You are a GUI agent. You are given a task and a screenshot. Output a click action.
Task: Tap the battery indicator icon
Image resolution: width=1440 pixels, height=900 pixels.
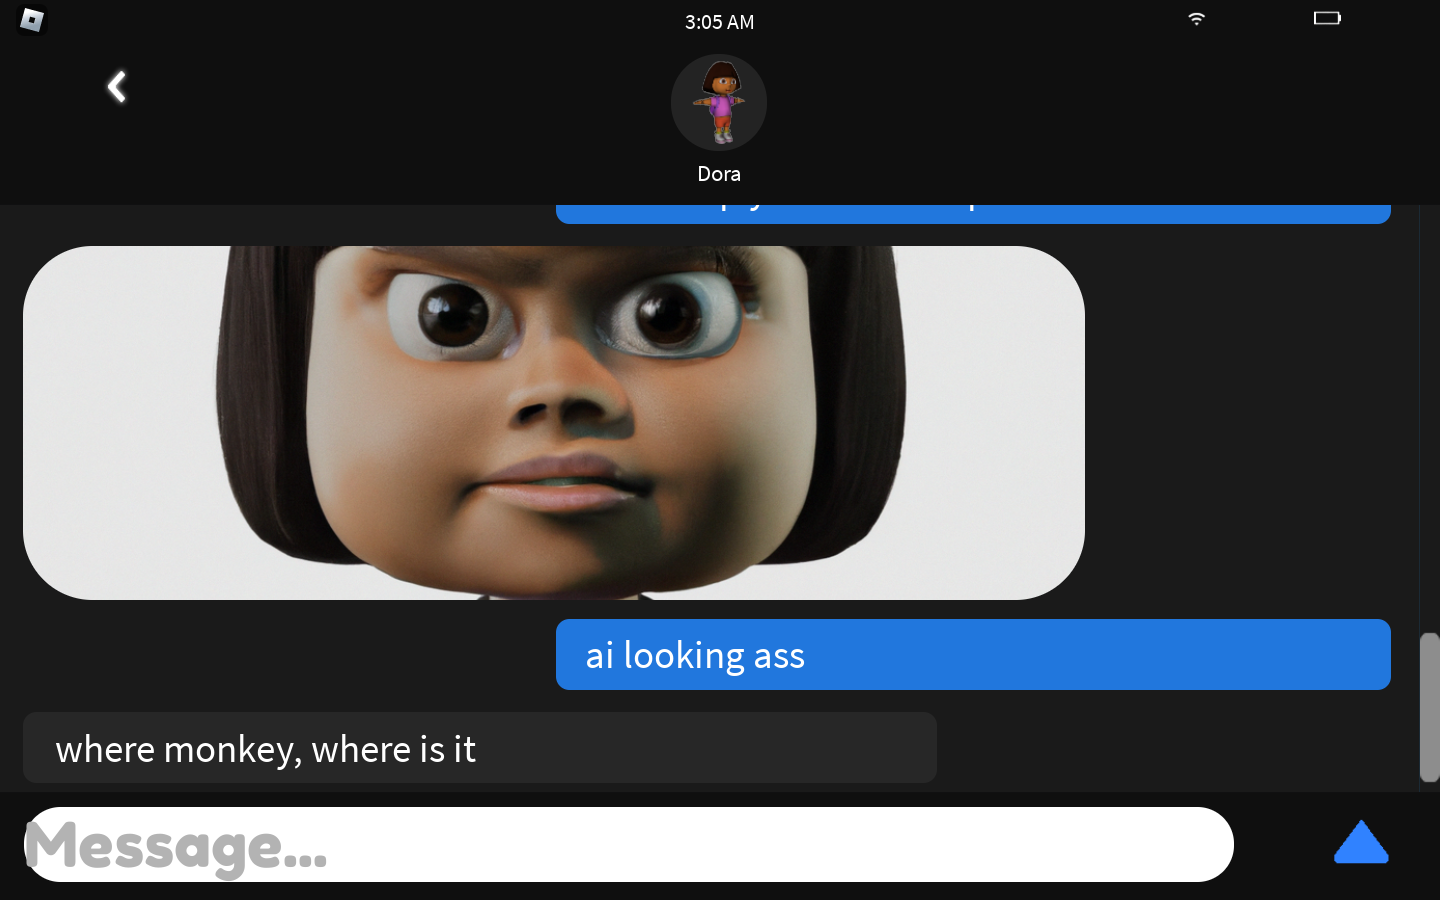click(x=1327, y=18)
